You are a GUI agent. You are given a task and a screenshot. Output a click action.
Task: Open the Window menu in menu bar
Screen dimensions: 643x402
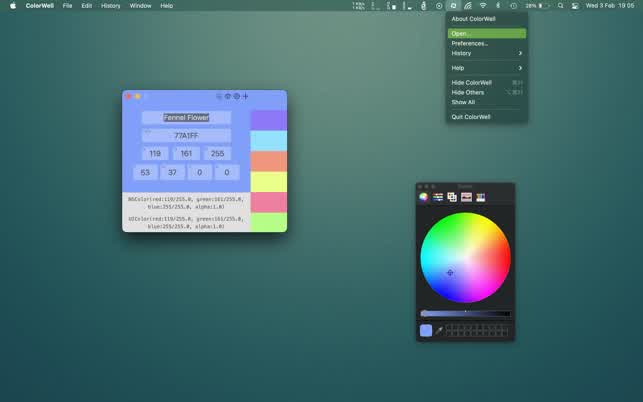140,6
